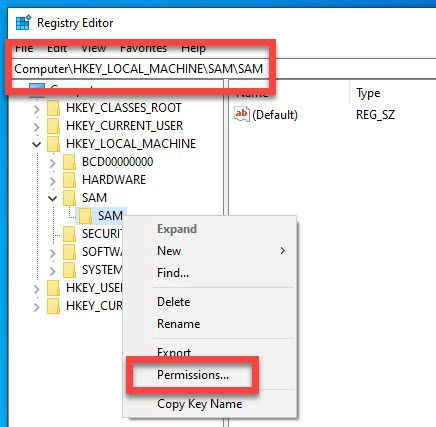Select the HKEY_LOCAL_MACHINE tree label
Viewport: 436px width, 427px height.
pyautogui.click(x=131, y=144)
